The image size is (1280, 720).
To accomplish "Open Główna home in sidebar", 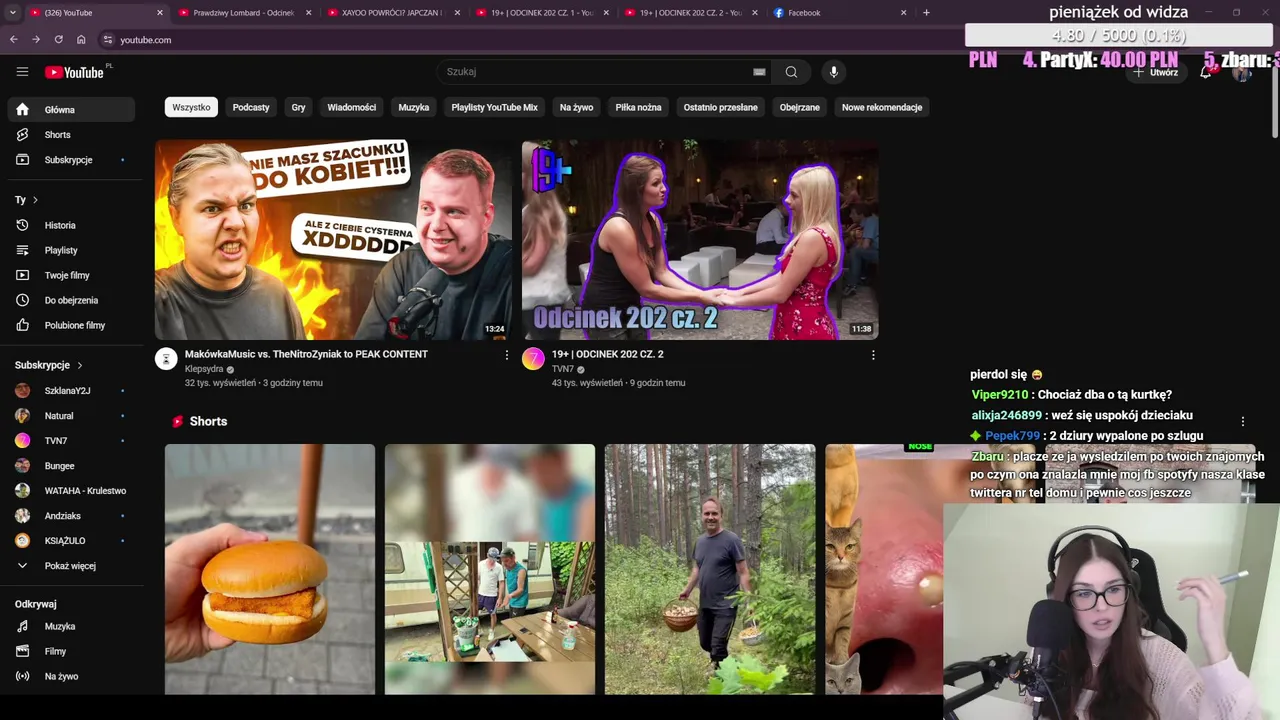I will [71, 110].
